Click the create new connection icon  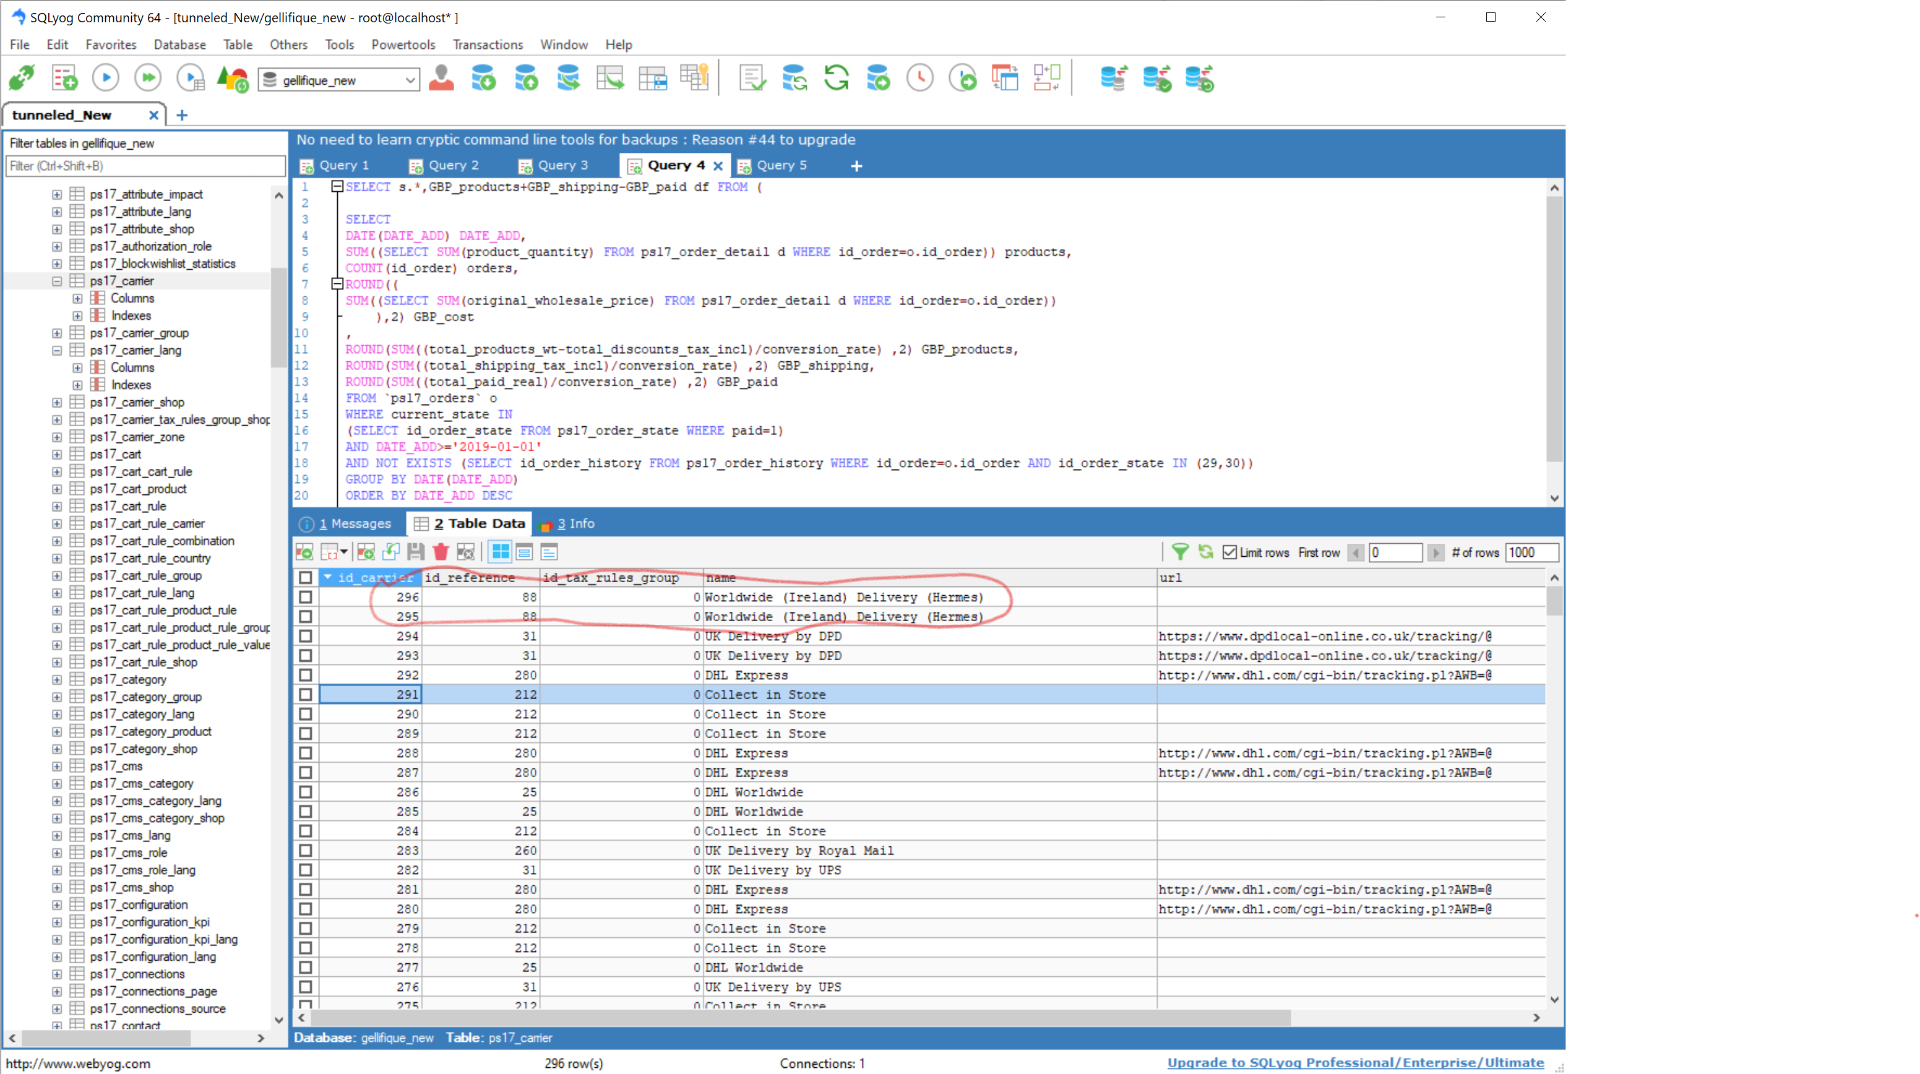[22, 78]
